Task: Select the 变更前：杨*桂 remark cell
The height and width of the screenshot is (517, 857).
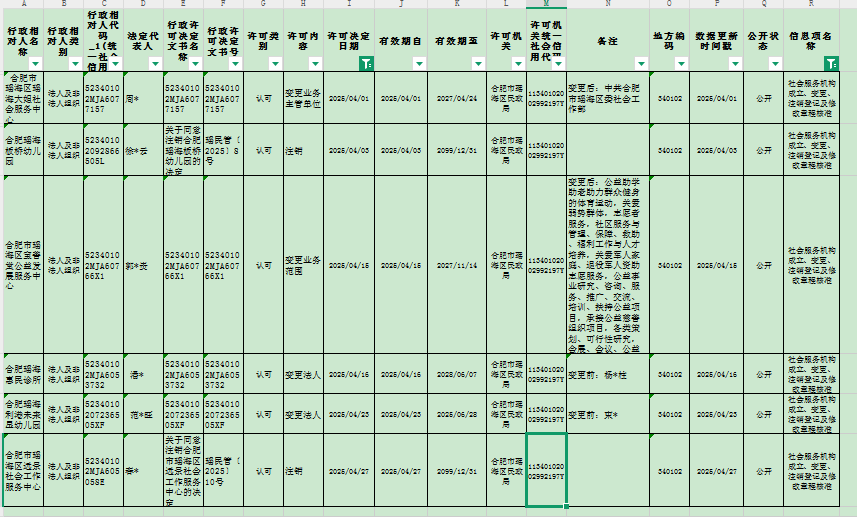Action: (x=608, y=374)
